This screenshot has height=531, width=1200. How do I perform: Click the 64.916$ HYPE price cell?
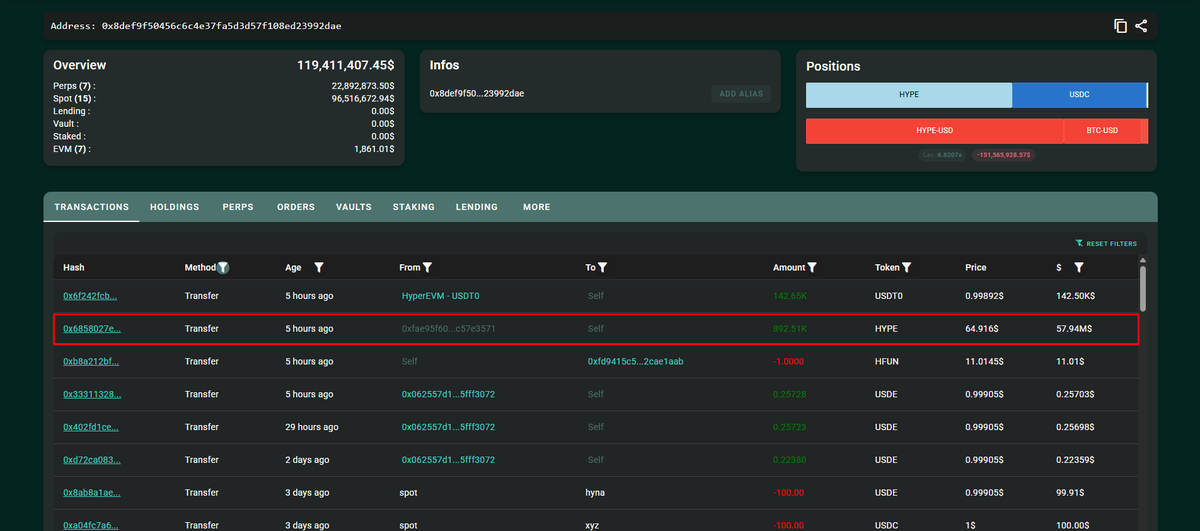981,329
